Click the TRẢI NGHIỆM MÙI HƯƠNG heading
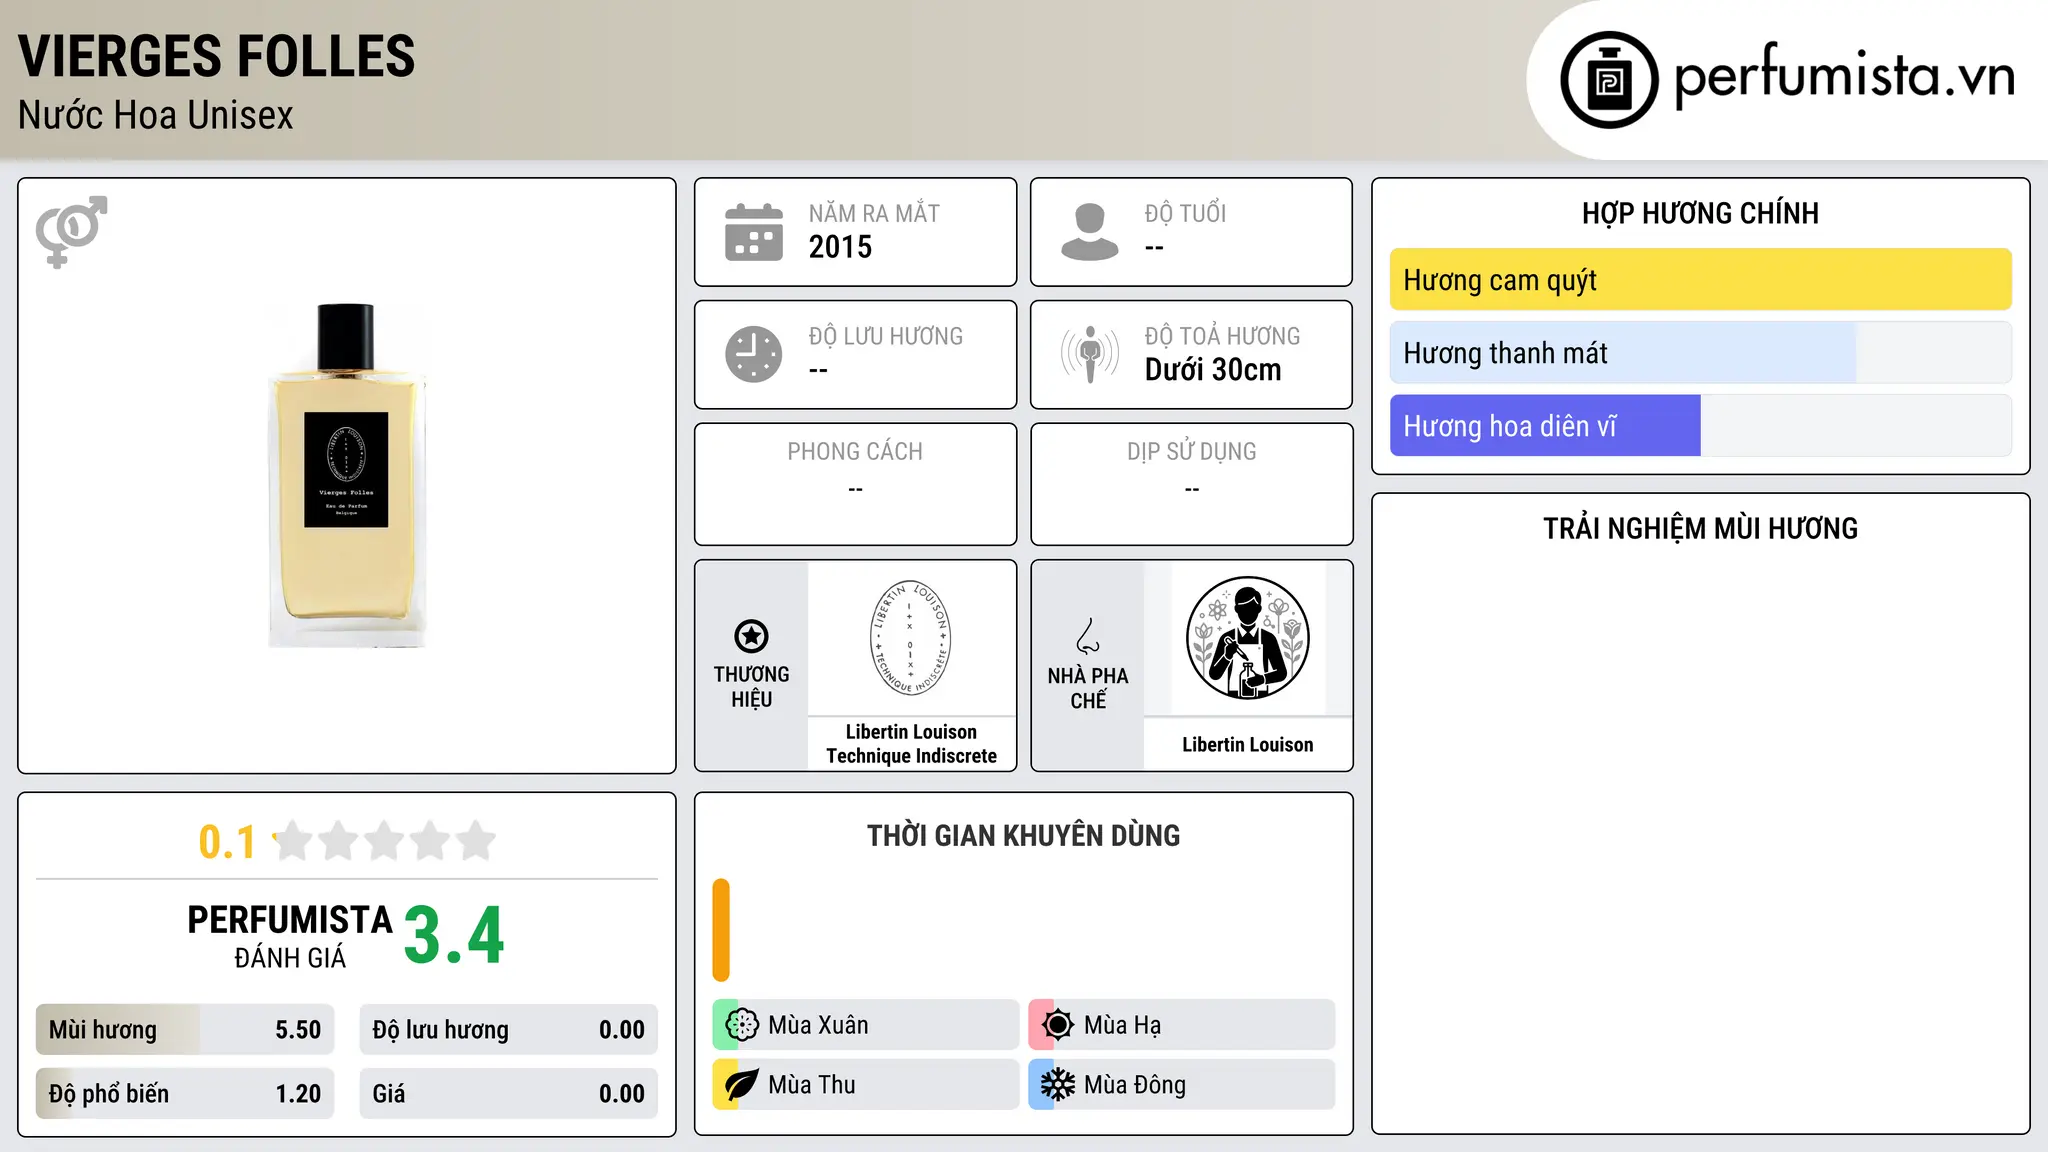 click(x=1700, y=528)
